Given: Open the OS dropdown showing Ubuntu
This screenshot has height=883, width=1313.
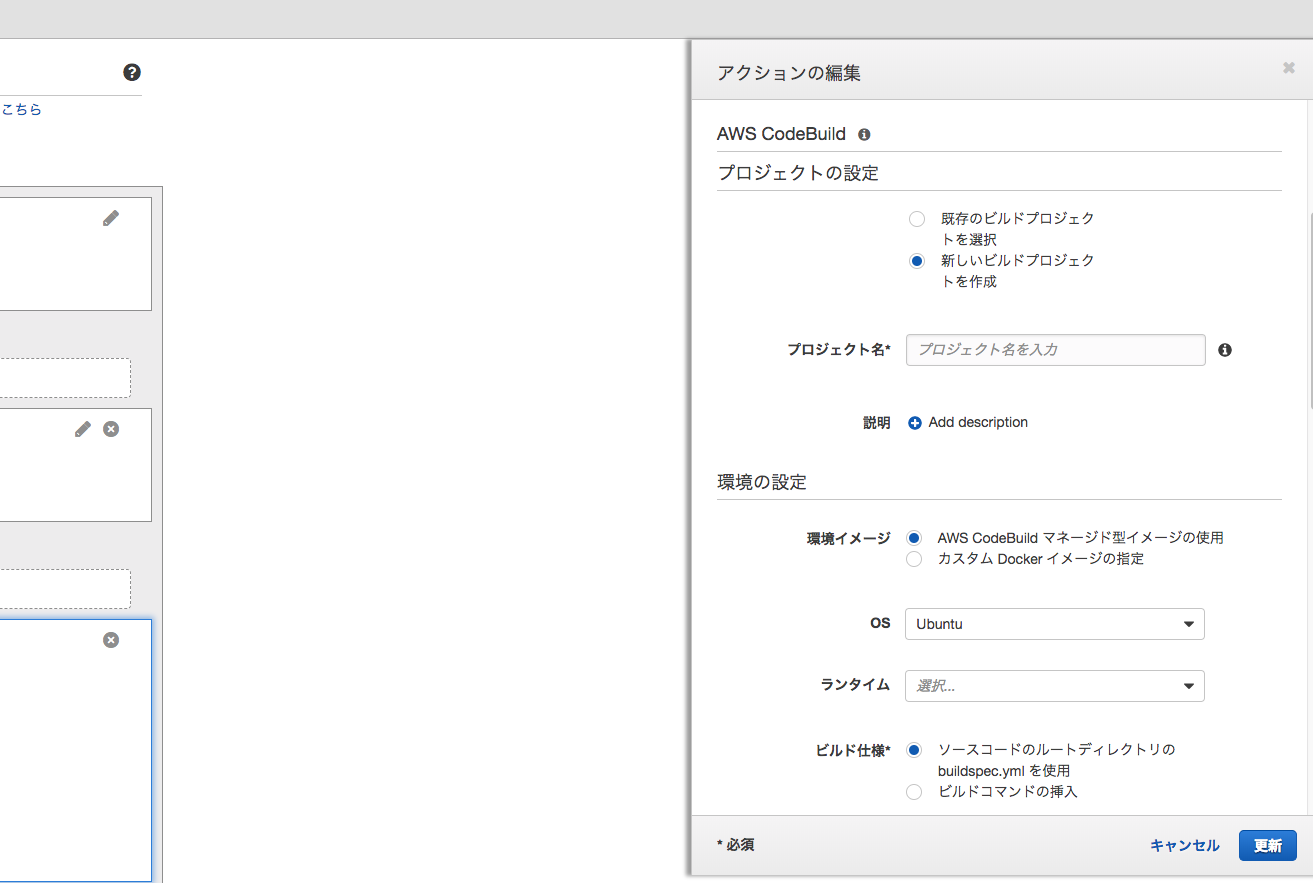Looking at the screenshot, I should tap(1054, 623).
